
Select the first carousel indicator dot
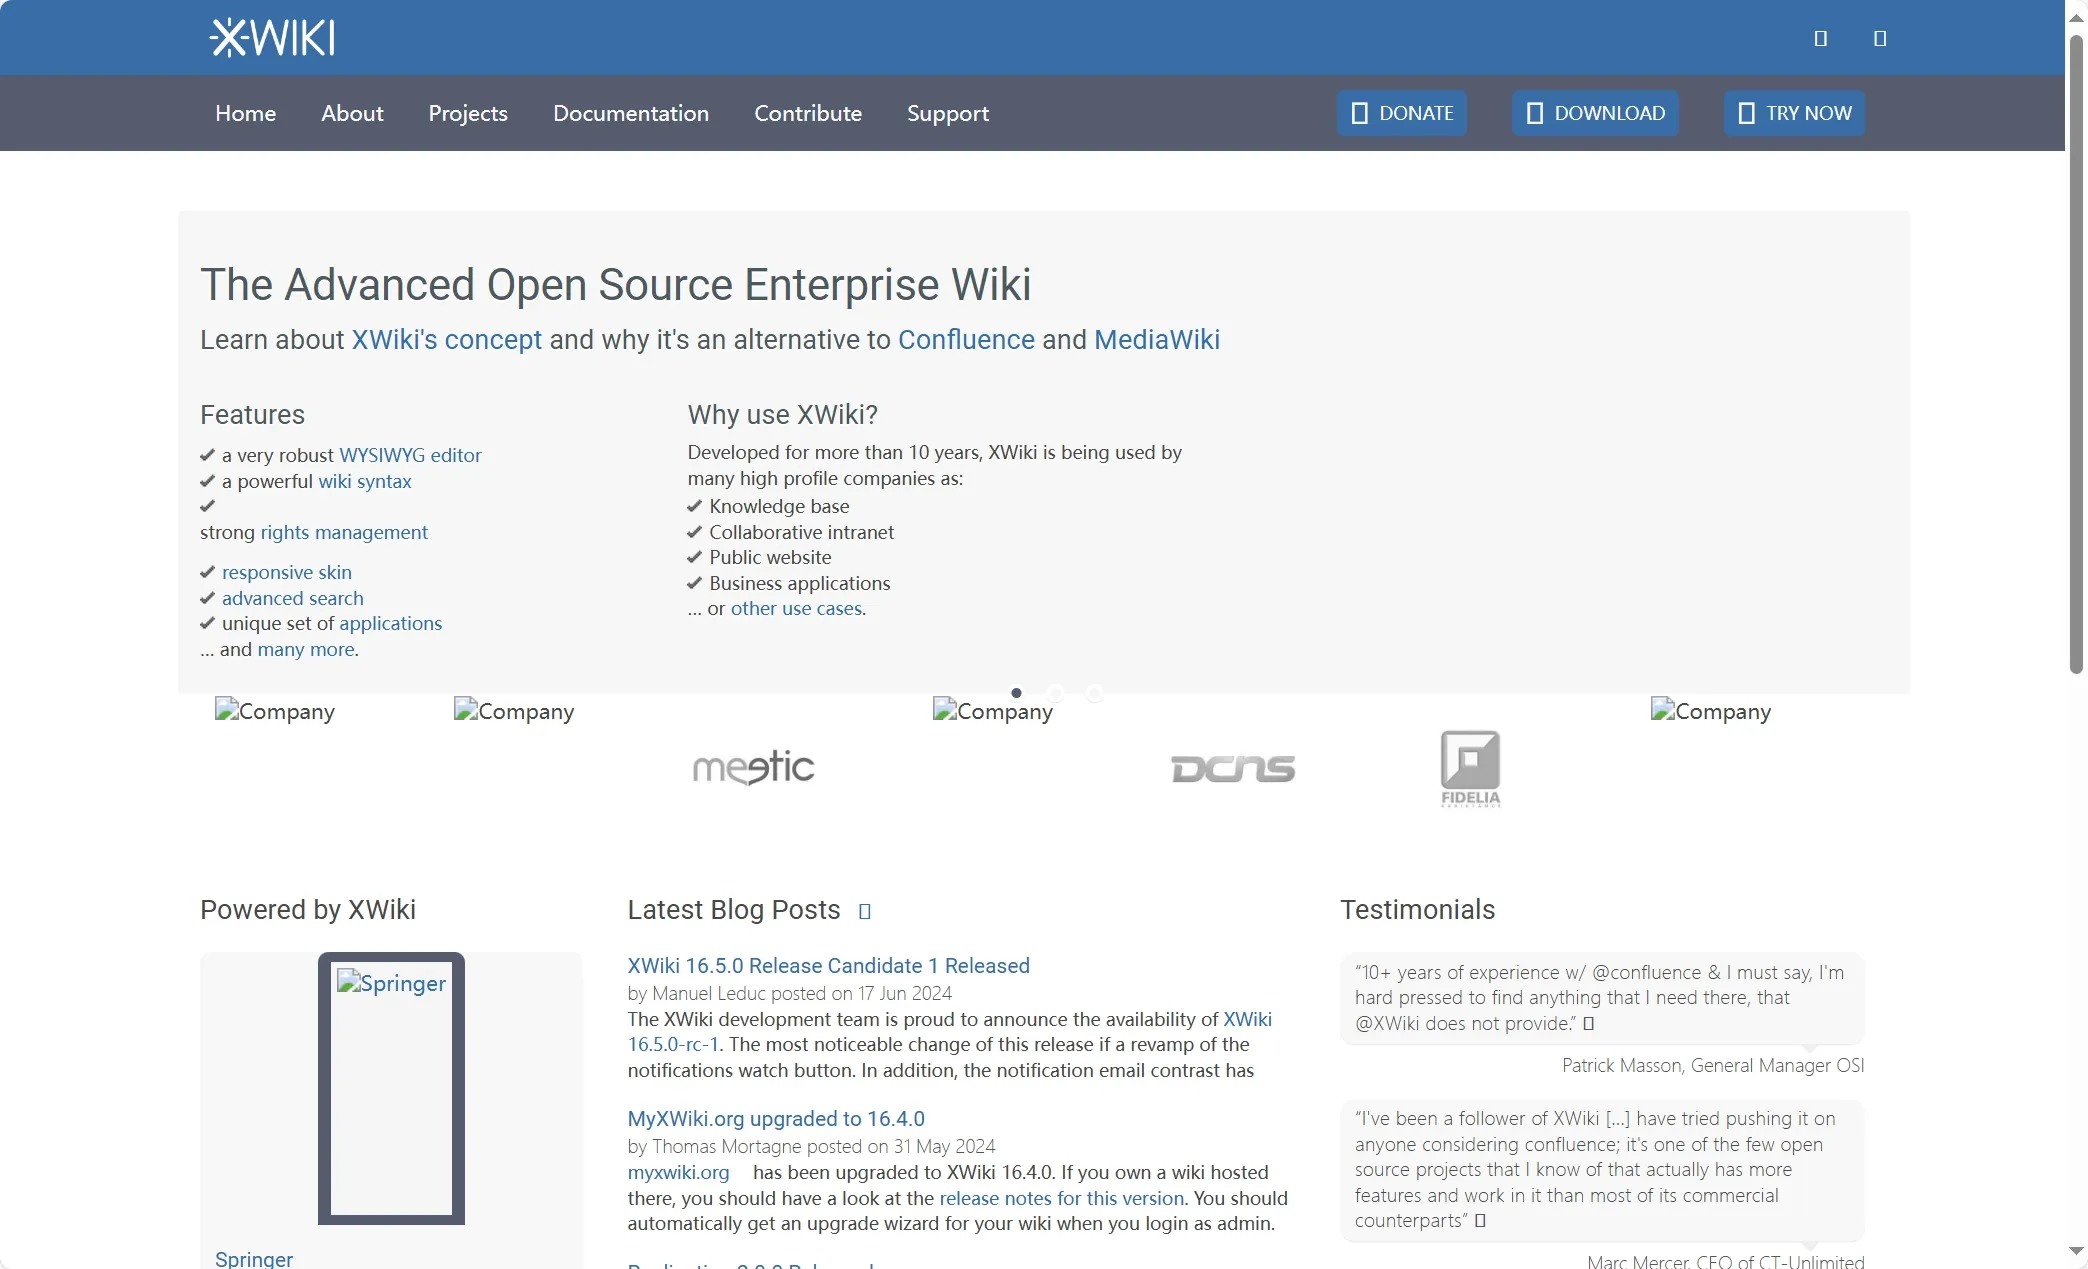point(1016,693)
